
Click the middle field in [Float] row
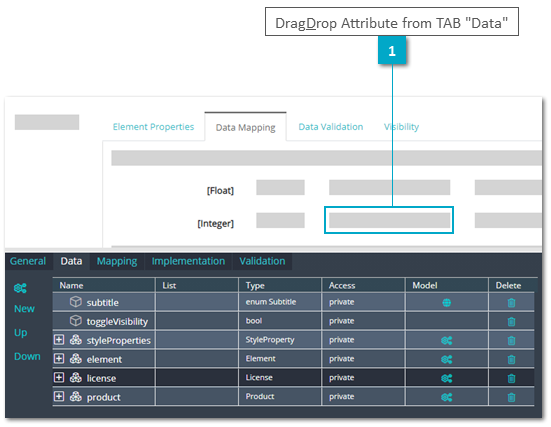389,187
